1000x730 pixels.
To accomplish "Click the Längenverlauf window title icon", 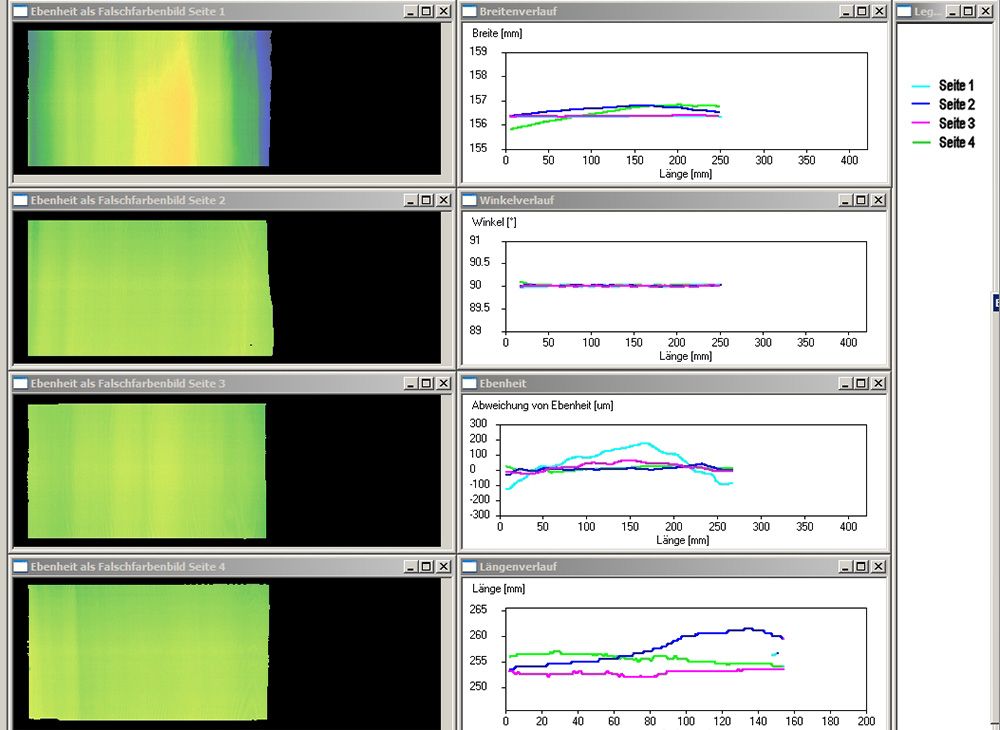I will click(469, 567).
